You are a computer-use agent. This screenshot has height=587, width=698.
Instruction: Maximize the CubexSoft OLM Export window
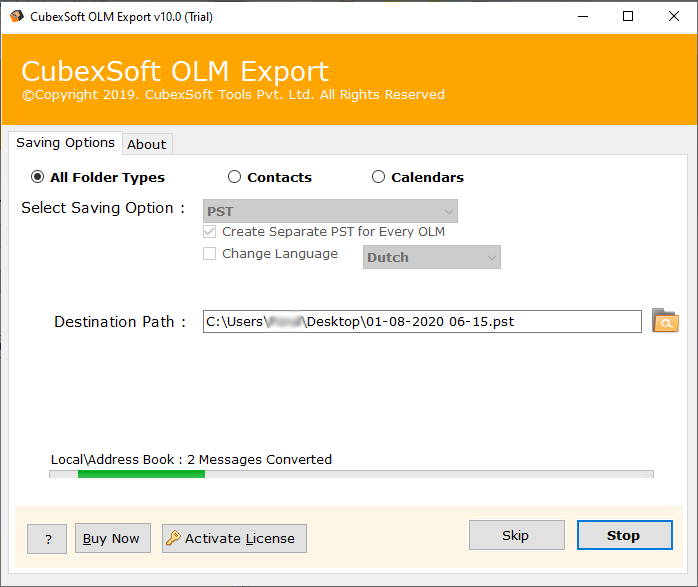pos(628,16)
